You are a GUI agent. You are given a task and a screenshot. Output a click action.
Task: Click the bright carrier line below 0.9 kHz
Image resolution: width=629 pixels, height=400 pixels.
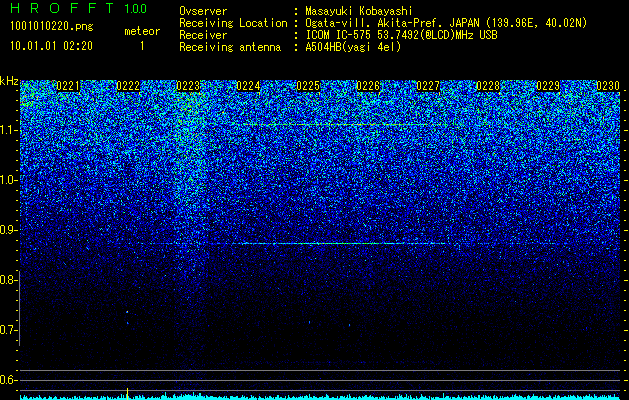pos(341,244)
